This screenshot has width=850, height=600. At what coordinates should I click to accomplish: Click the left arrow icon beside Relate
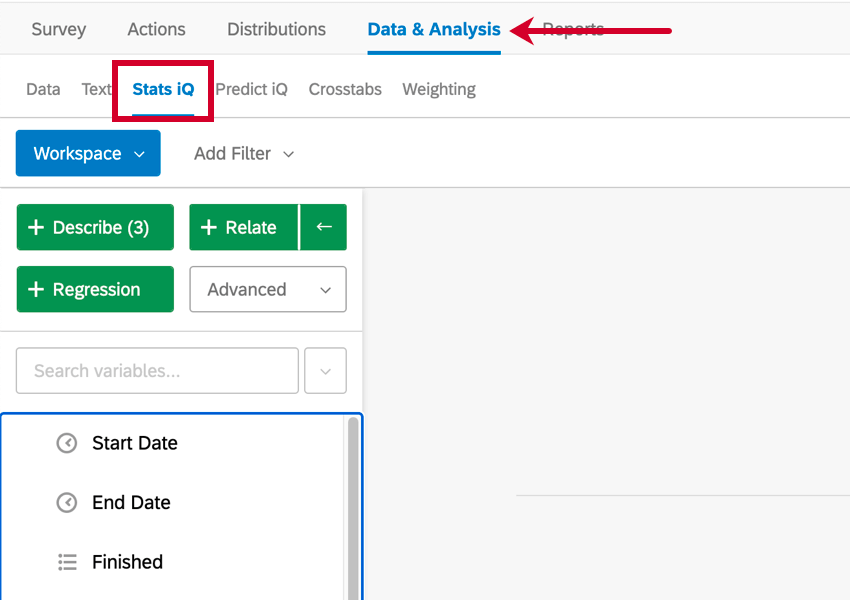tap(323, 227)
